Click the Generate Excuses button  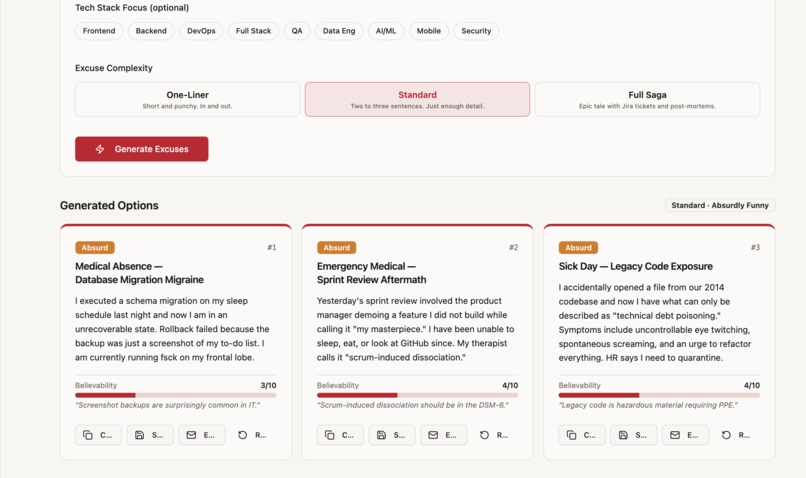click(142, 149)
